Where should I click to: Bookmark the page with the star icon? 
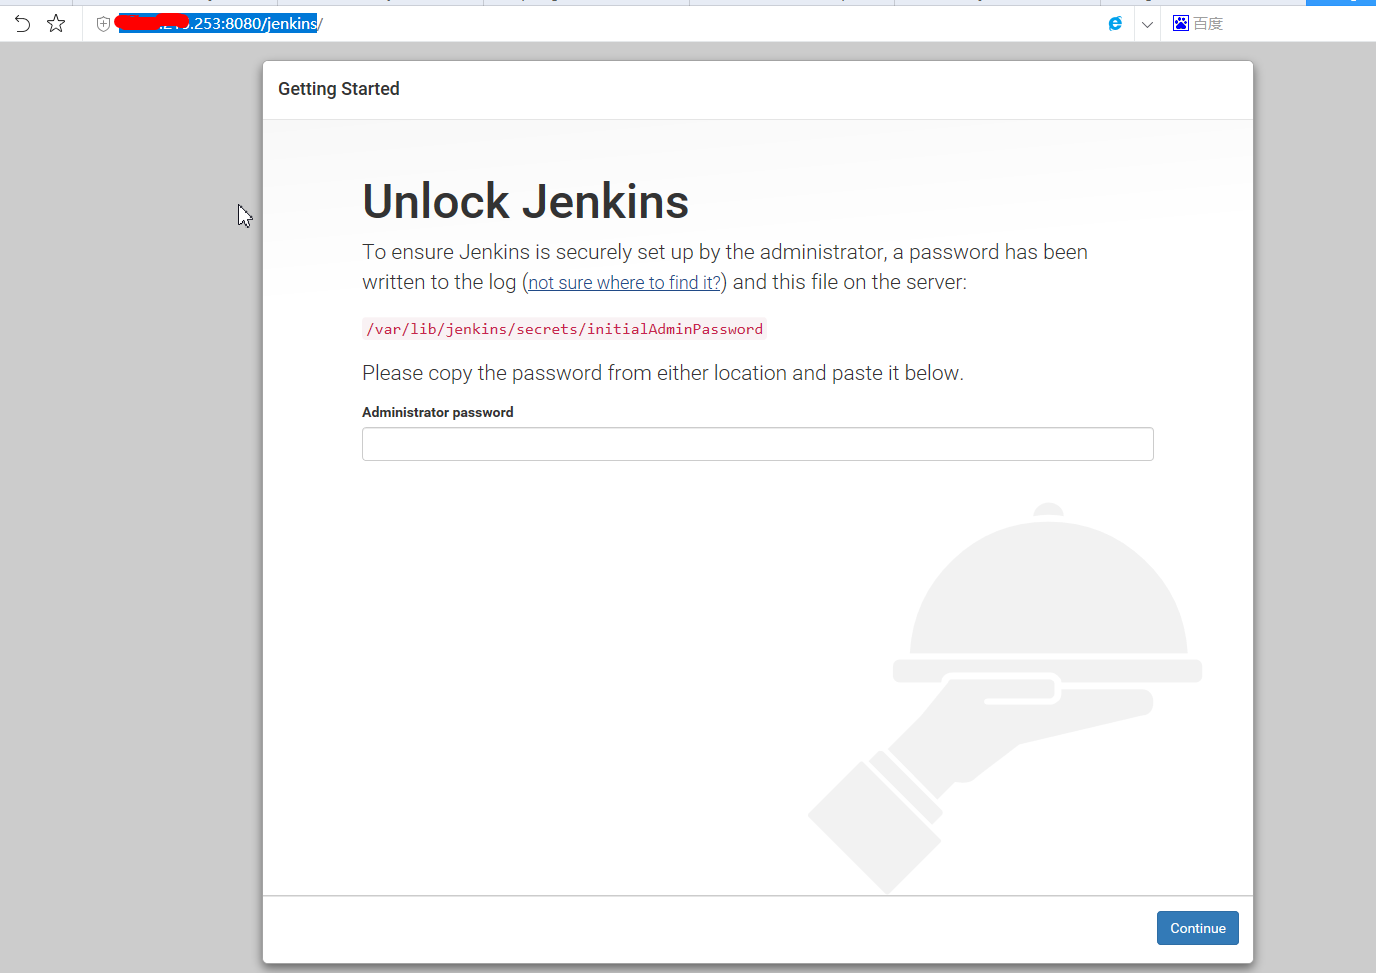(x=56, y=23)
